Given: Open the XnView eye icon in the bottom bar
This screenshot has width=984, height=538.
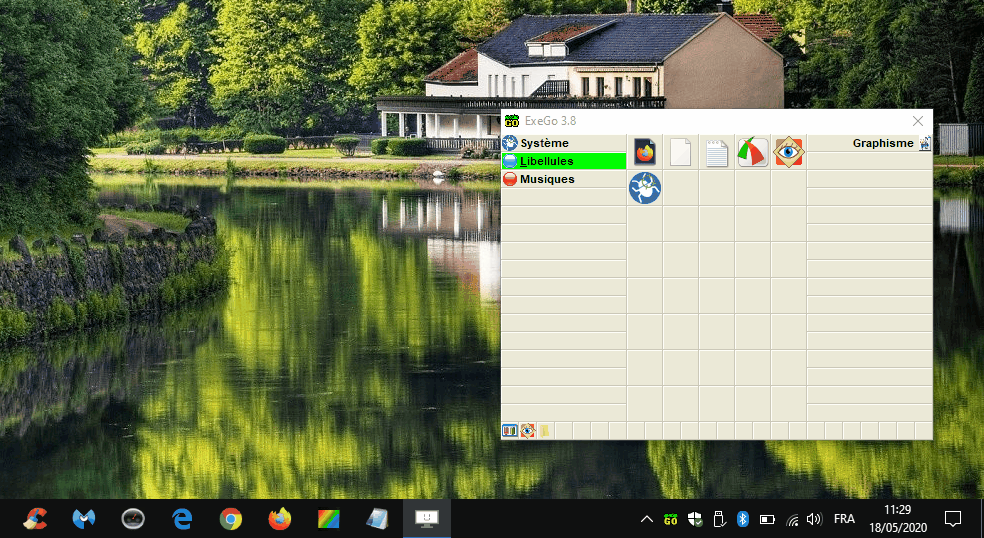Looking at the screenshot, I should (x=528, y=431).
